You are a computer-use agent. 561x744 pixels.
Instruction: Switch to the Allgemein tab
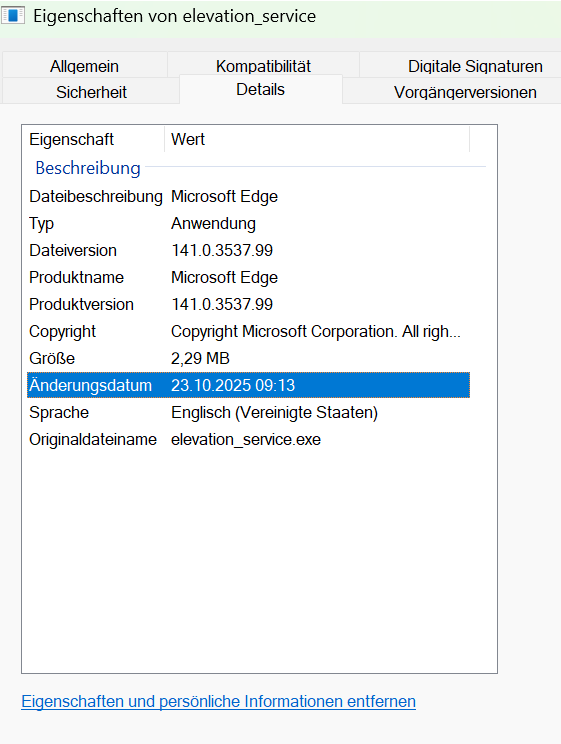tap(84, 65)
